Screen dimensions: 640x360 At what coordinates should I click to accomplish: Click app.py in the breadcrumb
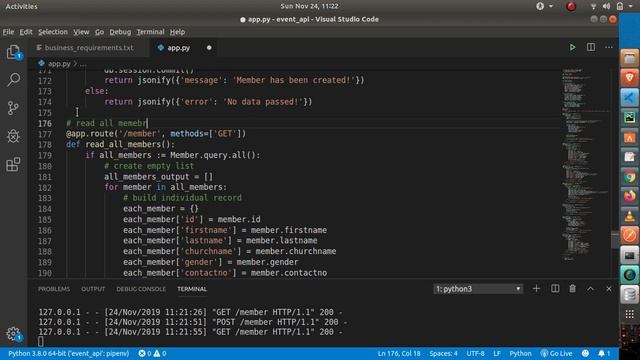tap(59, 64)
